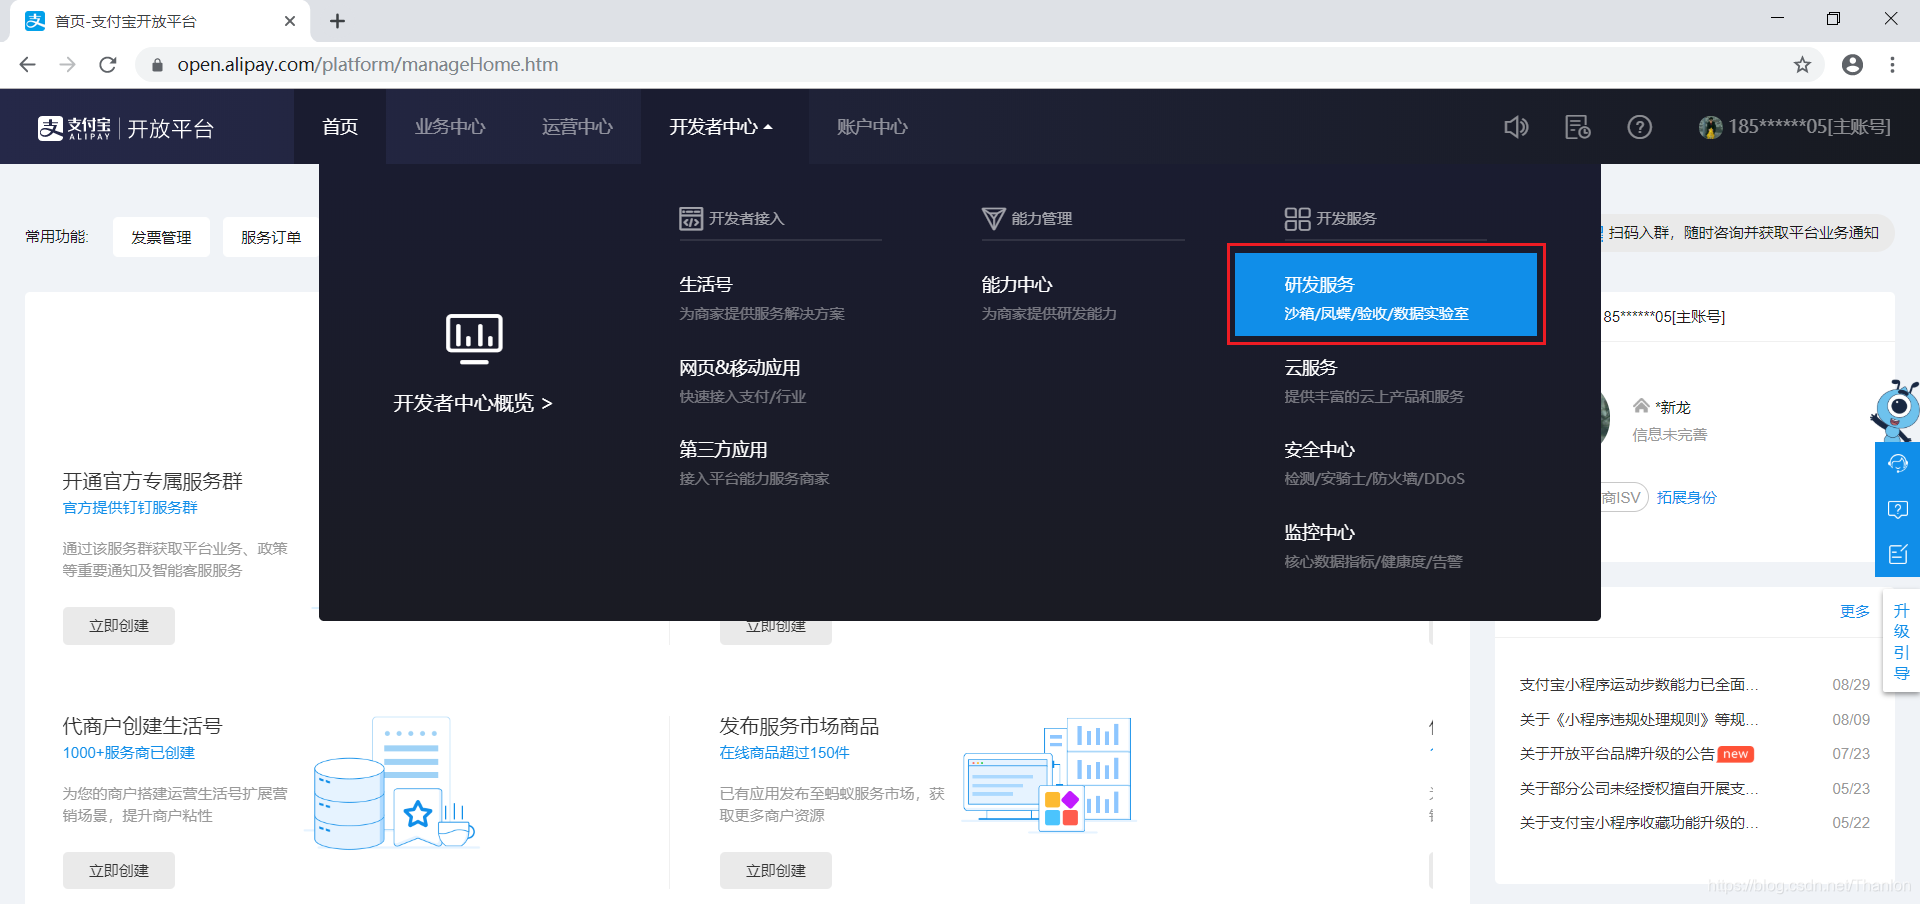Collapse the 开发者中心 dropdown menu
1920x904 pixels.
pyautogui.click(x=721, y=127)
